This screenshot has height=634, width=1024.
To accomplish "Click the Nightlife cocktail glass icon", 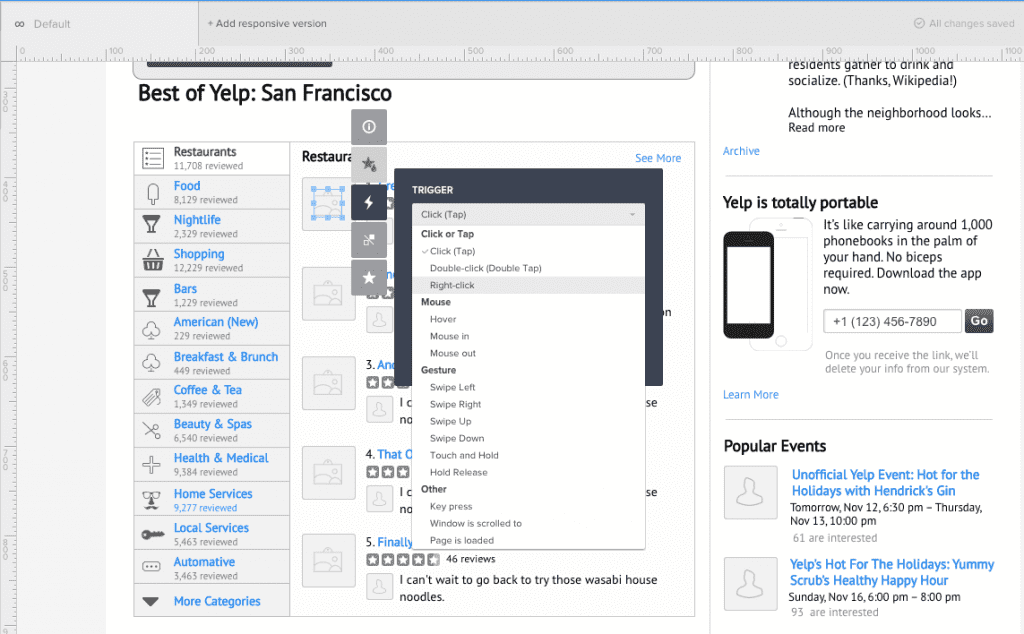I will 152,225.
